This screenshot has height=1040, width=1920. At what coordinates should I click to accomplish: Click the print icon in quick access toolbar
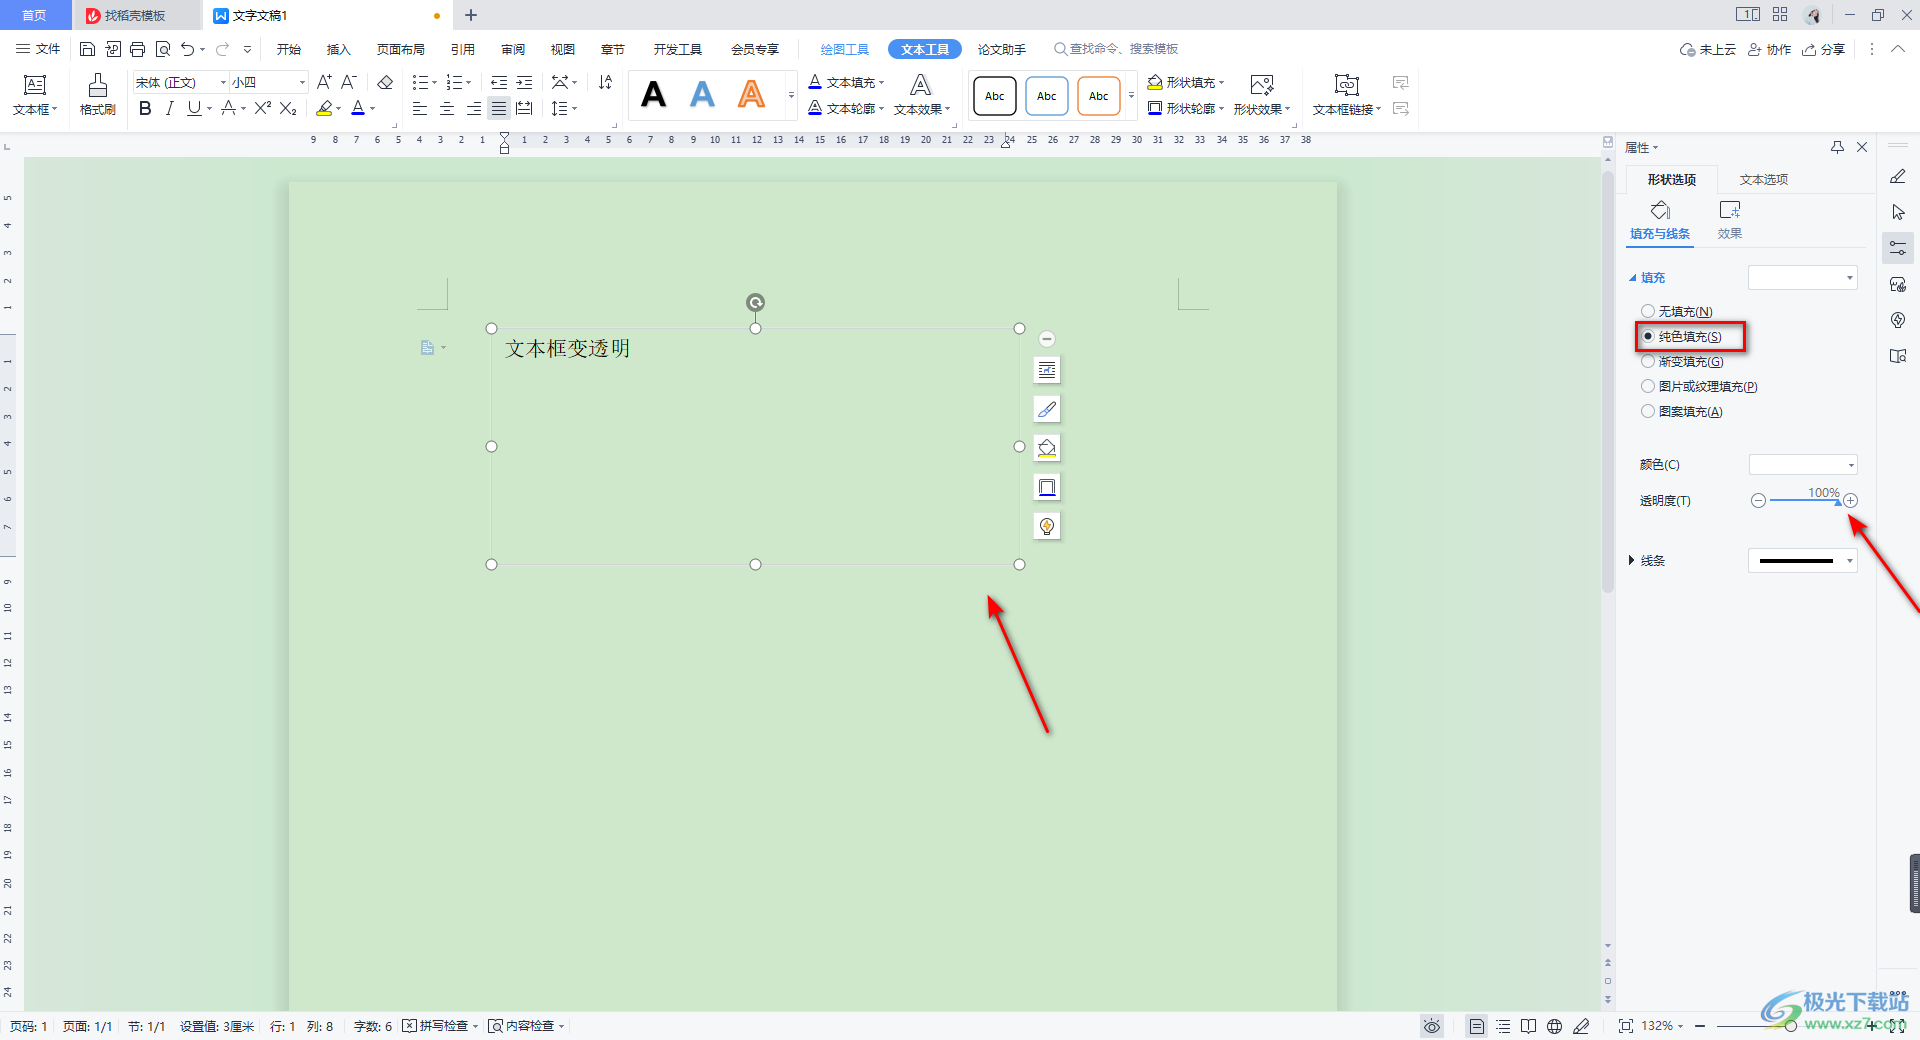pyautogui.click(x=137, y=48)
